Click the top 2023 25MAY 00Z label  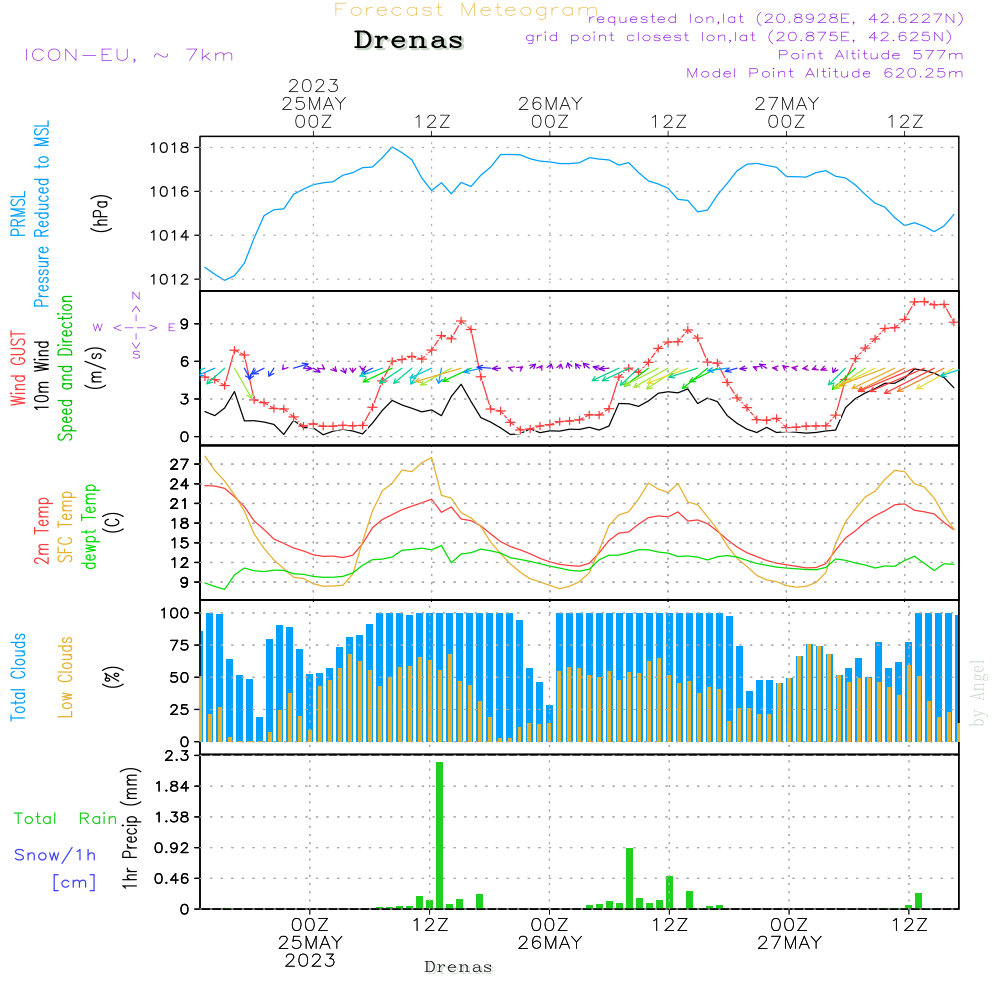pos(313,104)
